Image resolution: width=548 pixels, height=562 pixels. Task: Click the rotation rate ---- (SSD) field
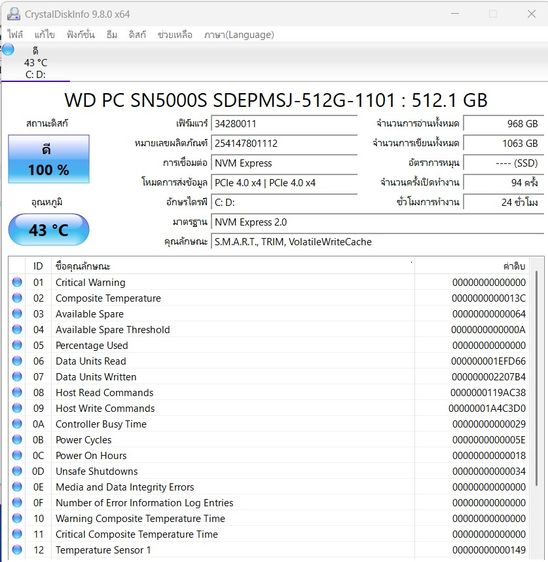(504, 163)
